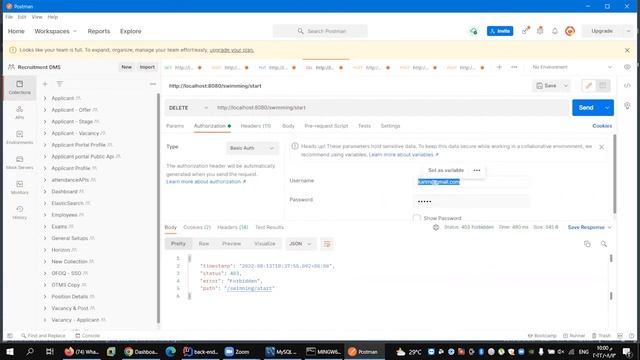Open the JSON format dropdown
The image size is (640, 360).
[300, 244]
